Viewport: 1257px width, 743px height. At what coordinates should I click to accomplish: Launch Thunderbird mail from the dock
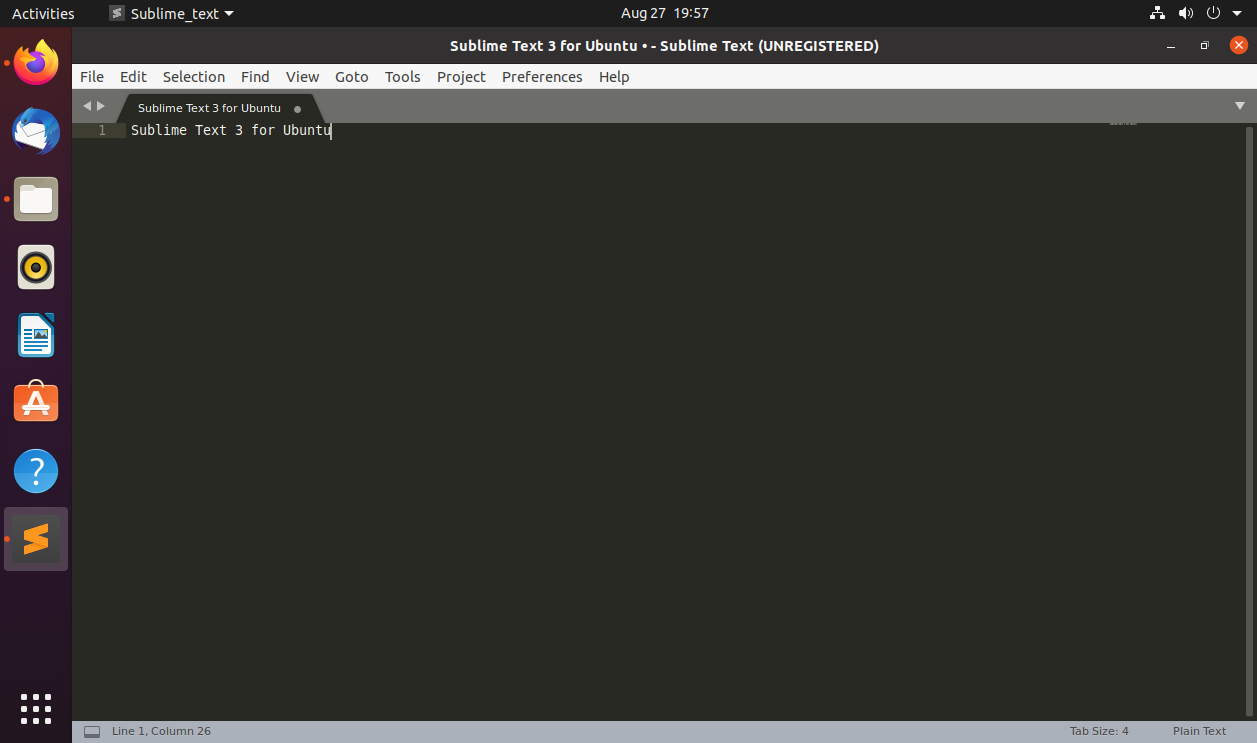36,131
